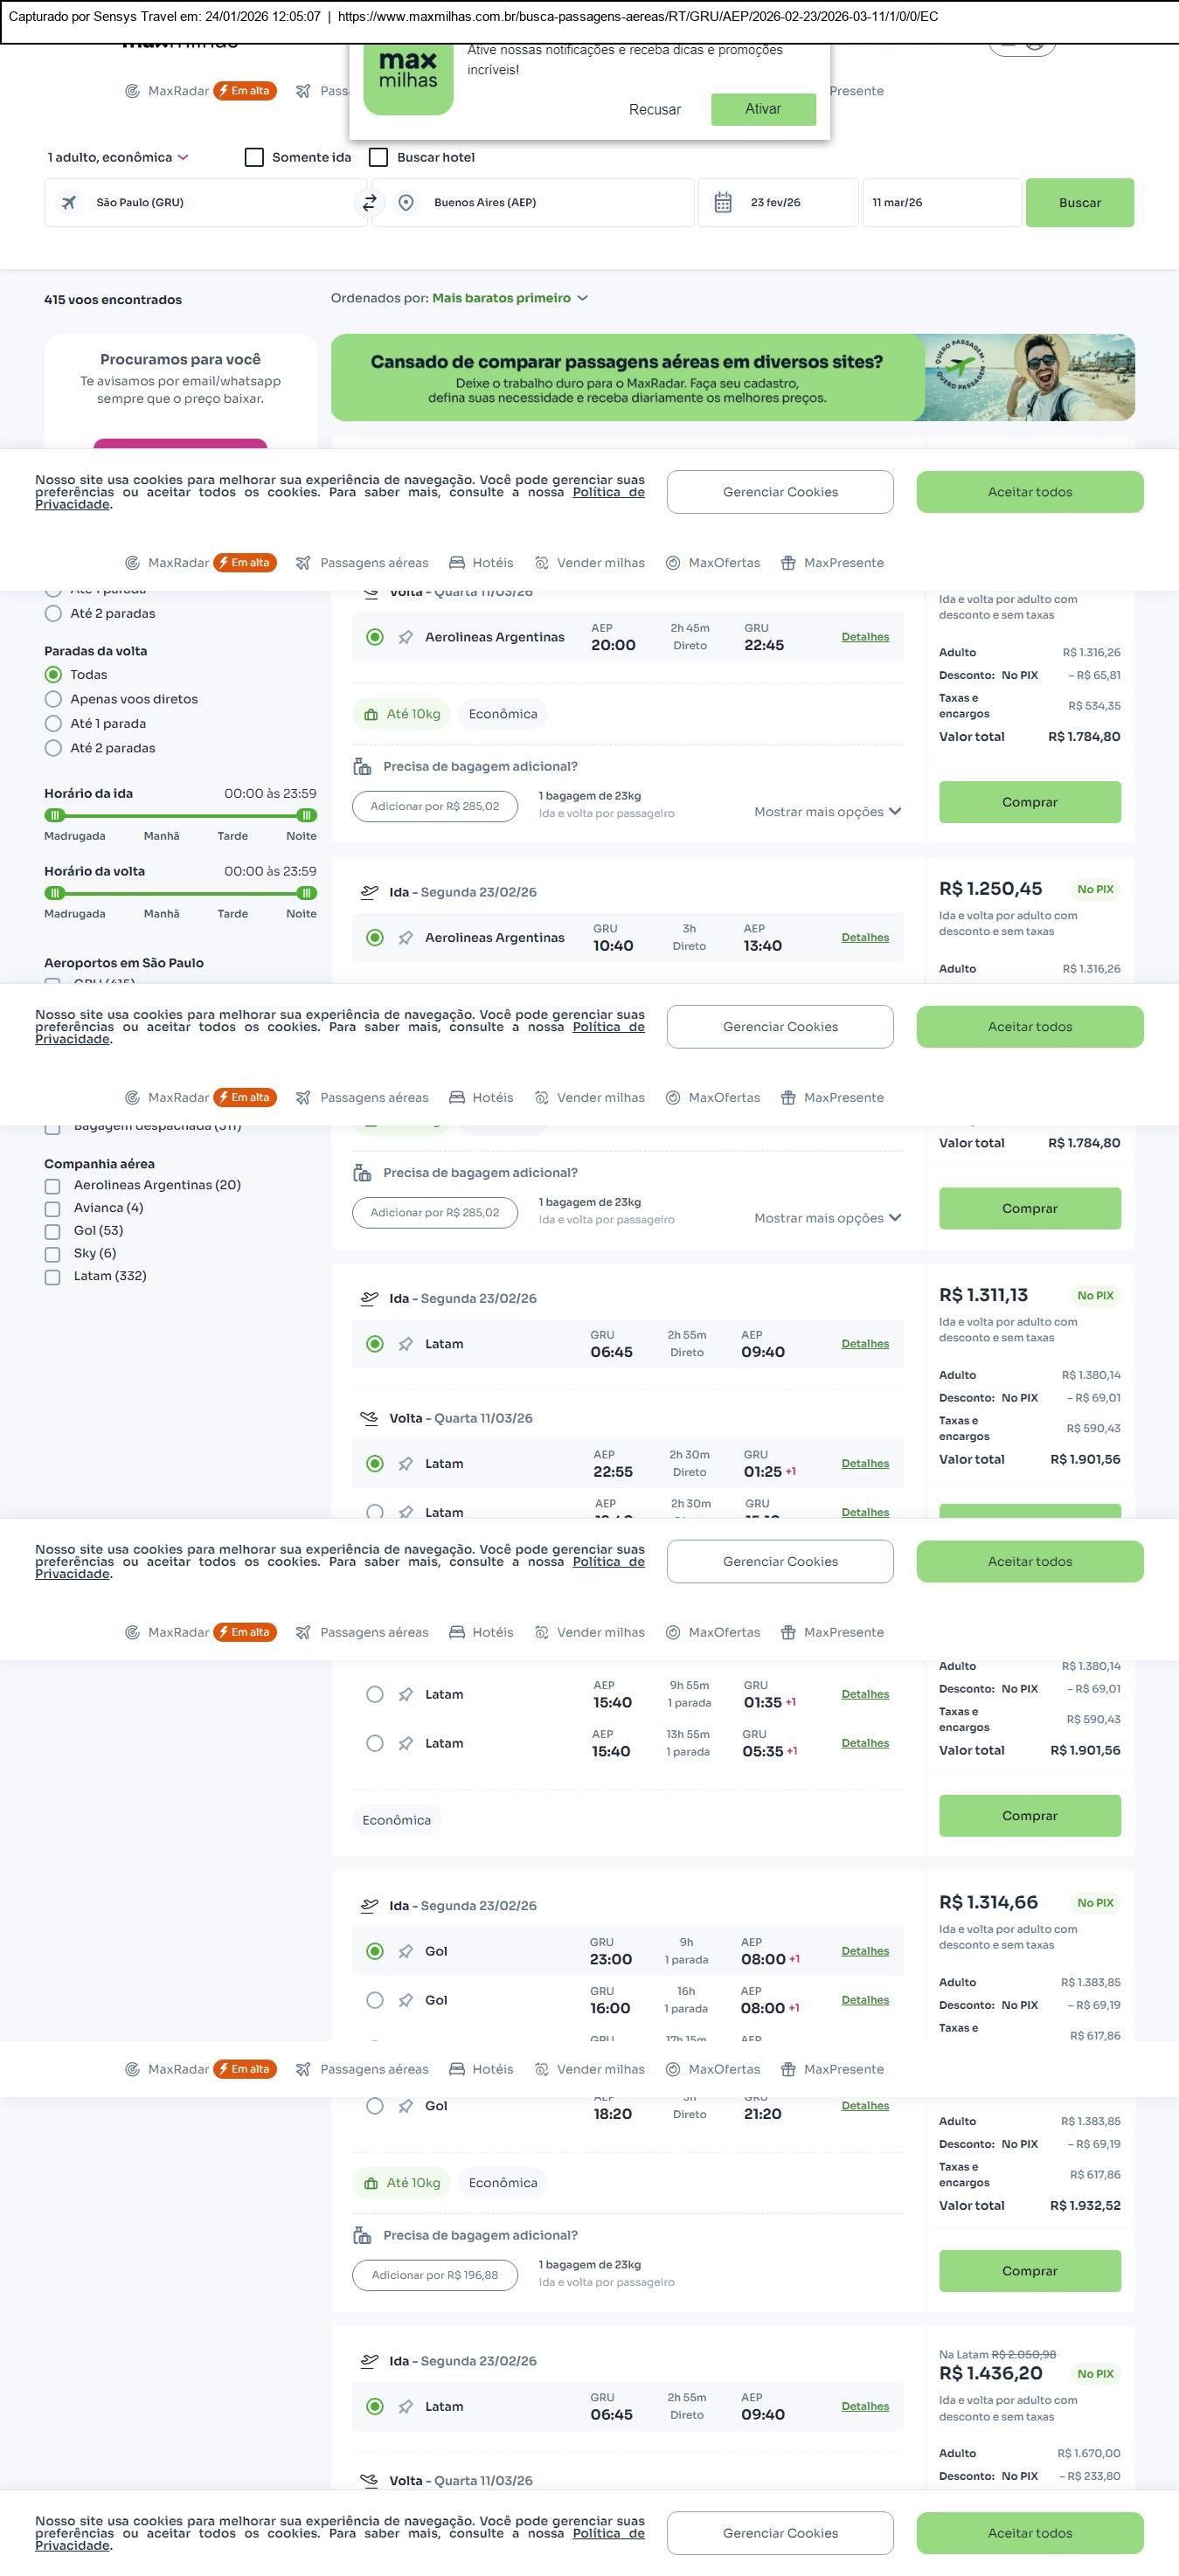Check the Buscar hotel option
This screenshot has height=2576, width=1179.
click(x=379, y=158)
